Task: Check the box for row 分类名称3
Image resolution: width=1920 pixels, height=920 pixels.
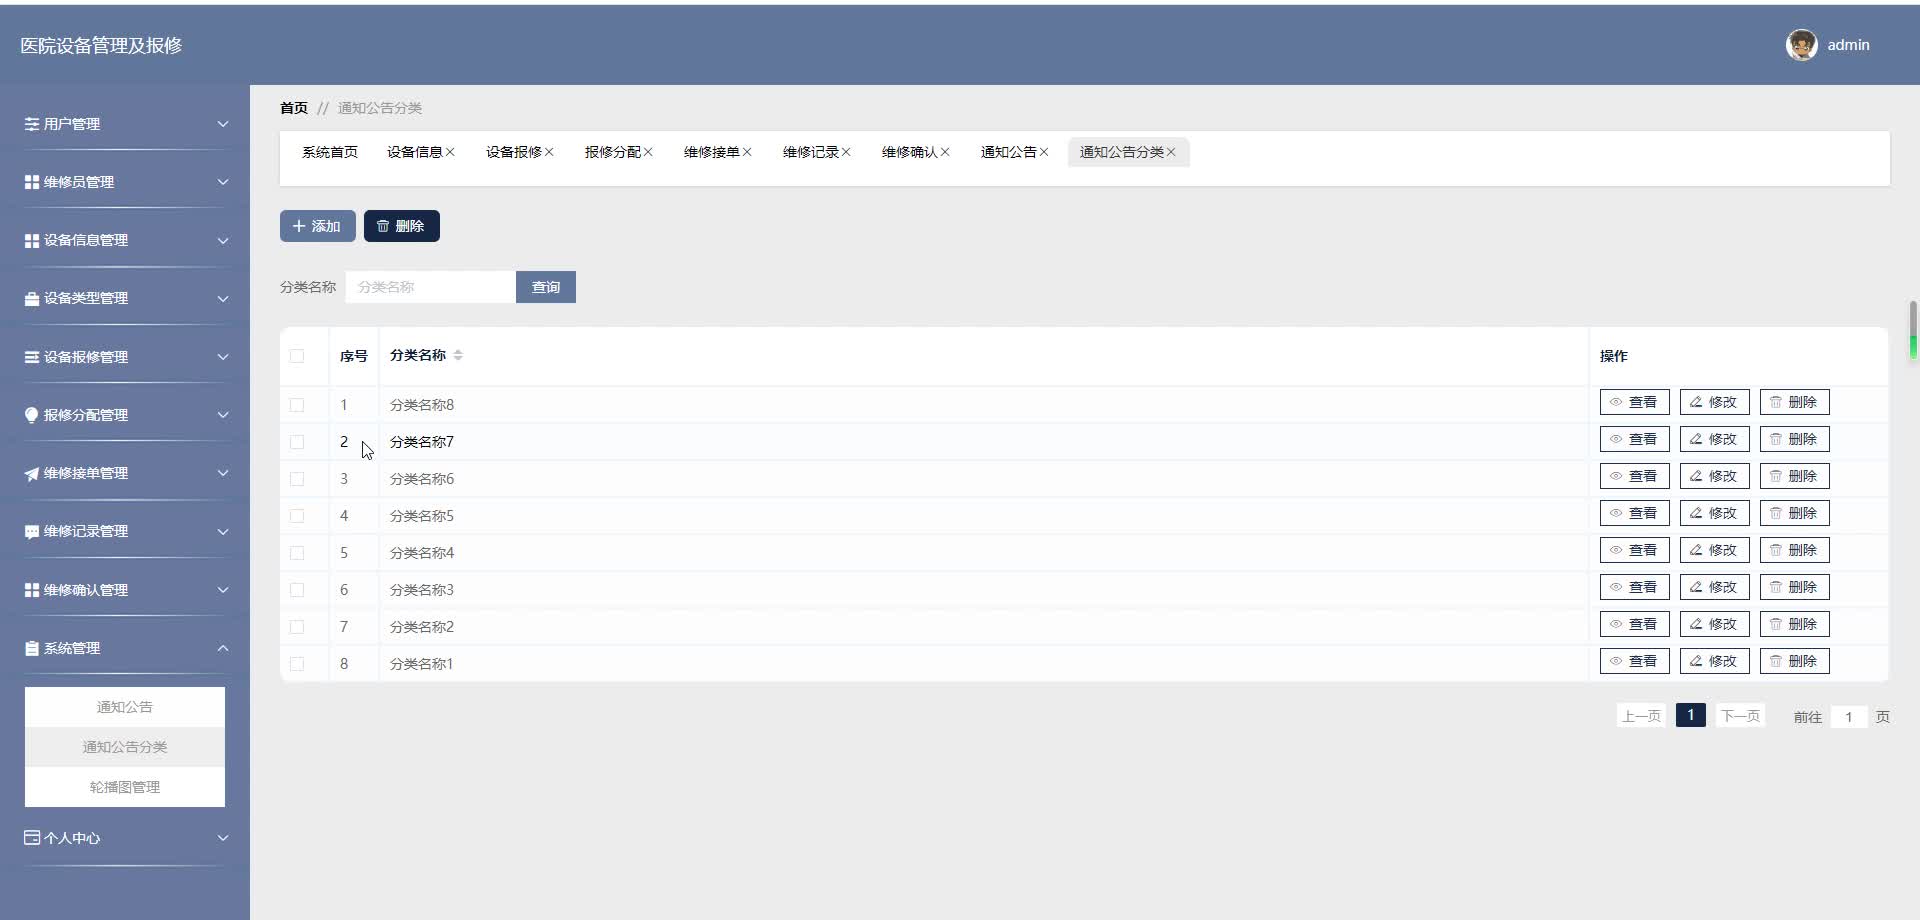Action: (x=297, y=590)
